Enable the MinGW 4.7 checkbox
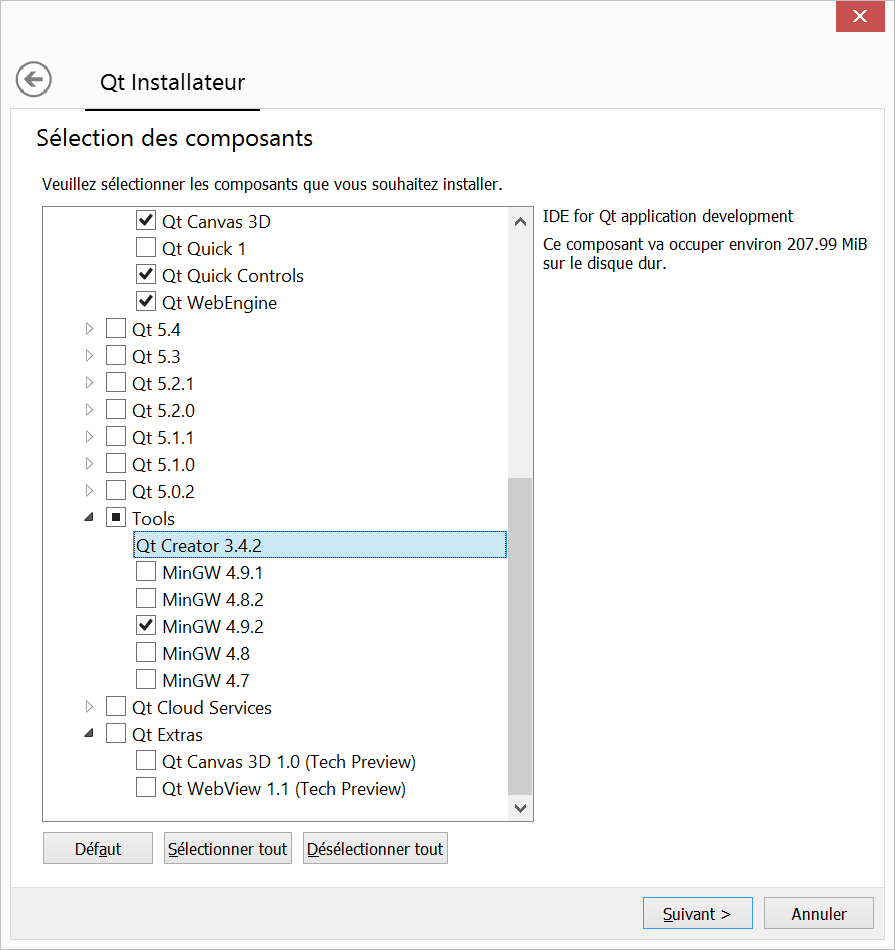This screenshot has height=950, width=895. pyautogui.click(x=145, y=679)
